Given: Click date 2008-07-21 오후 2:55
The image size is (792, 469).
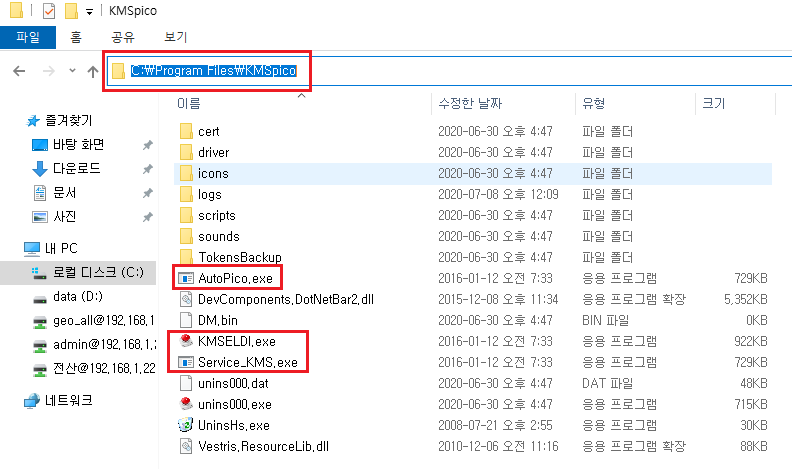Looking at the screenshot, I should click(x=495, y=425).
